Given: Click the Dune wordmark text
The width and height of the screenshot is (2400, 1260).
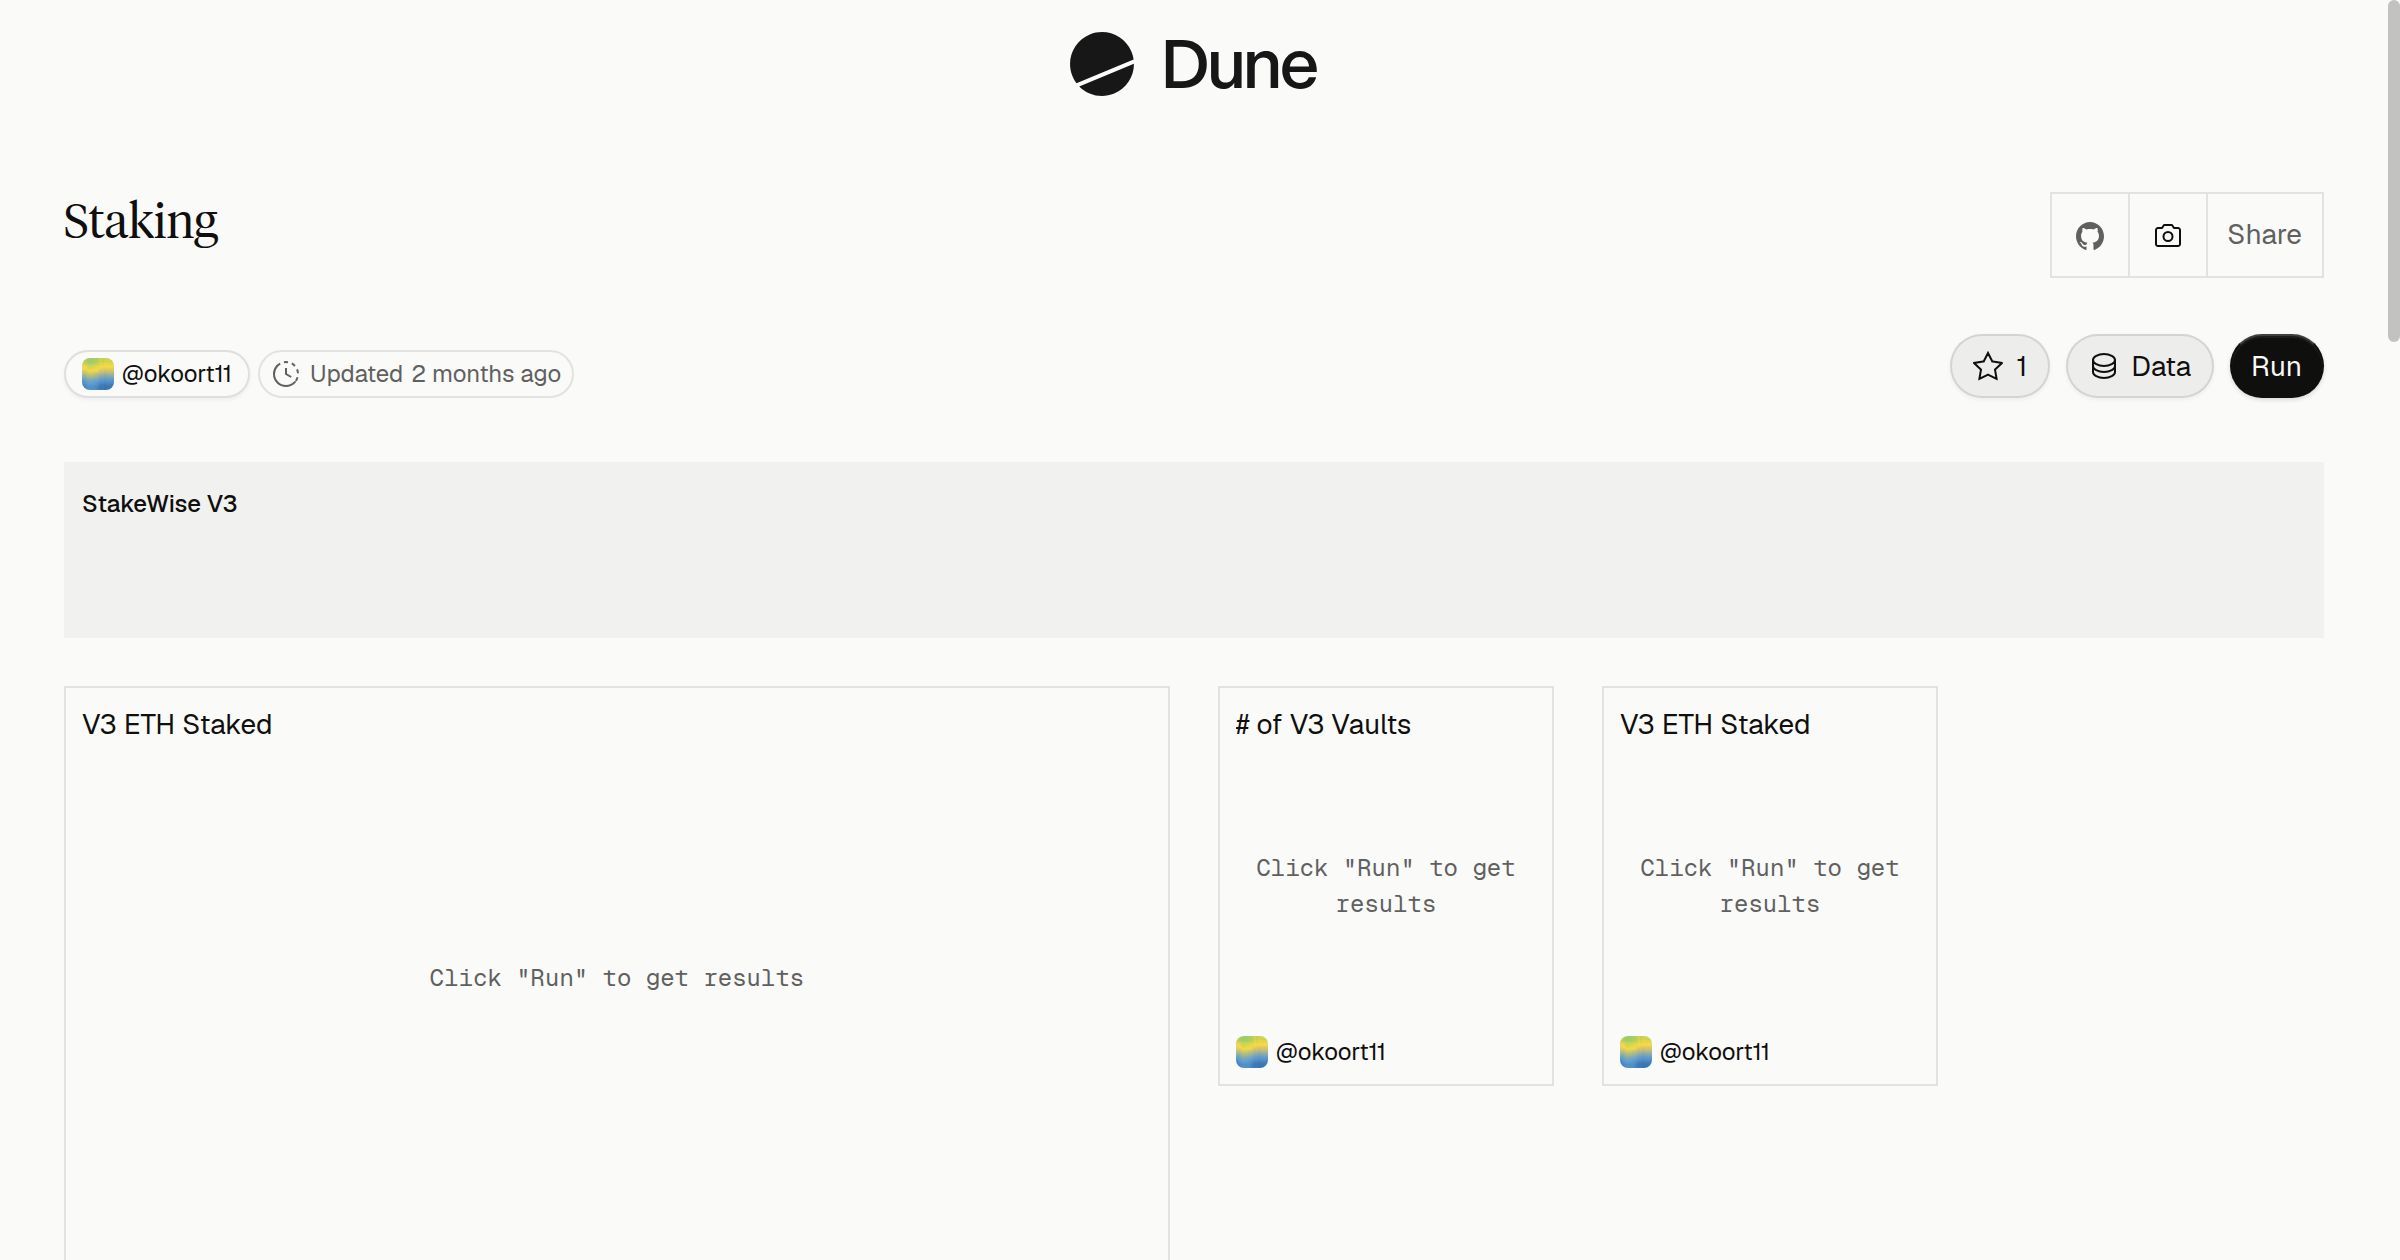Looking at the screenshot, I should tap(1239, 65).
